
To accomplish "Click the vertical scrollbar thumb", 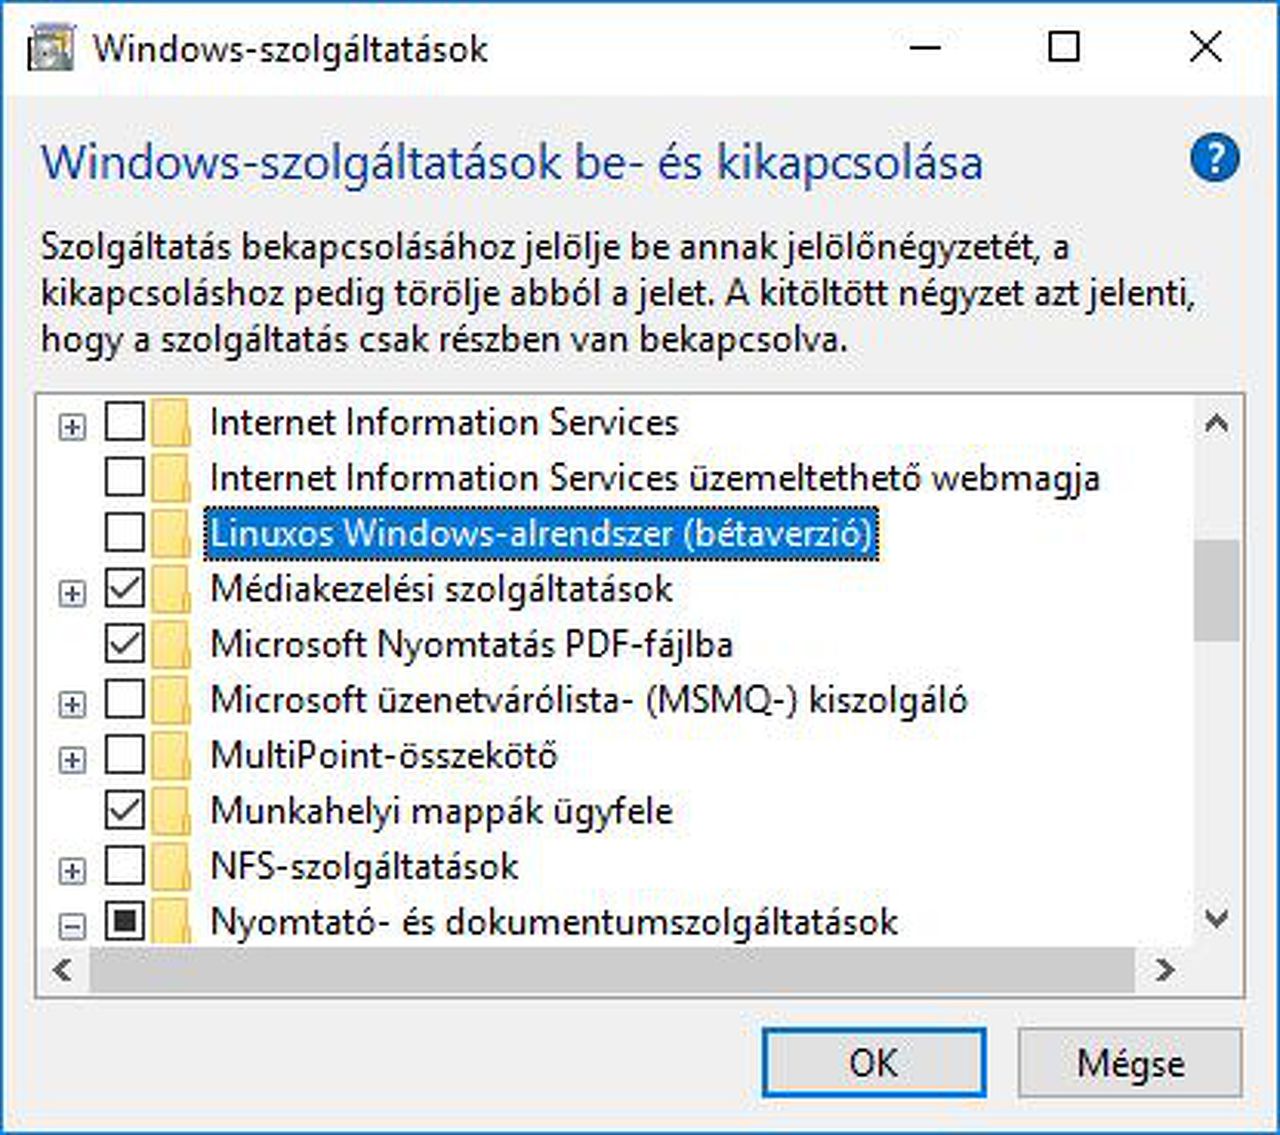I will click(1216, 590).
